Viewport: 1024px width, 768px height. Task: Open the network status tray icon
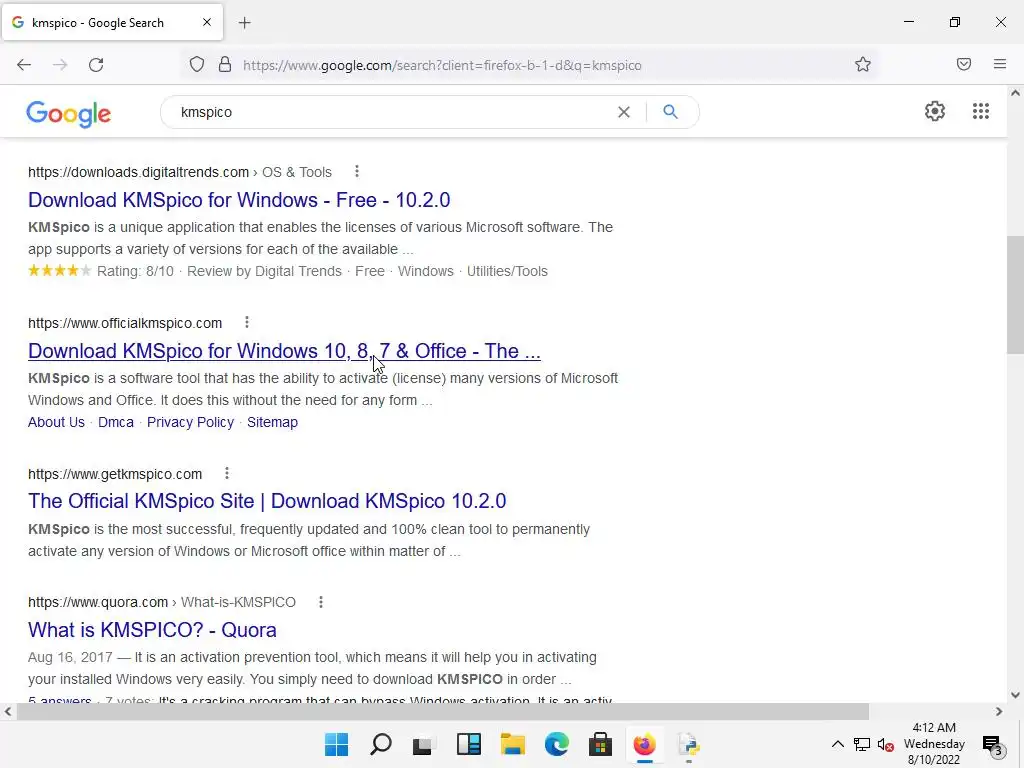(x=862, y=744)
